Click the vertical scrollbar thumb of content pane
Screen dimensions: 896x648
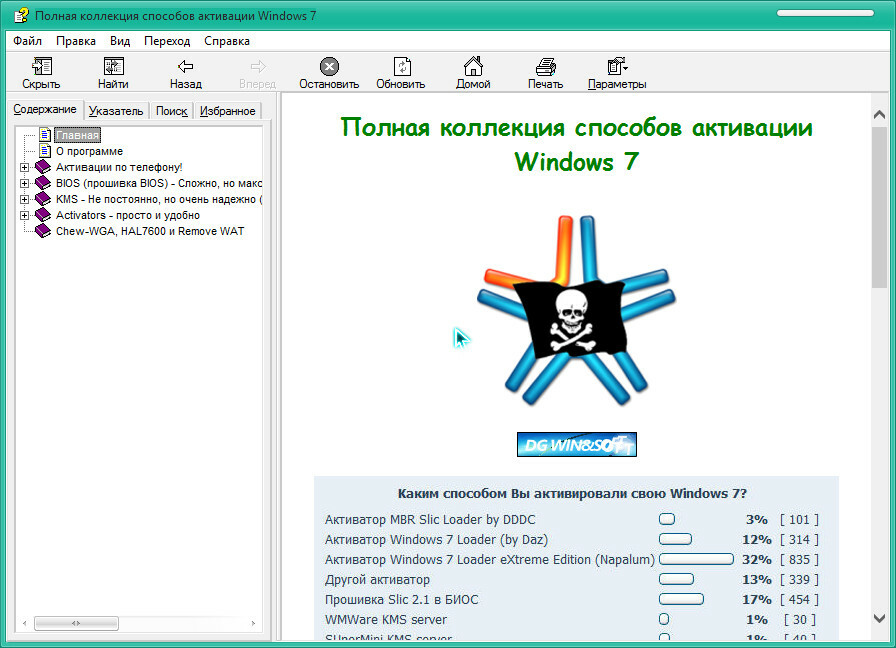tap(879, 207)
